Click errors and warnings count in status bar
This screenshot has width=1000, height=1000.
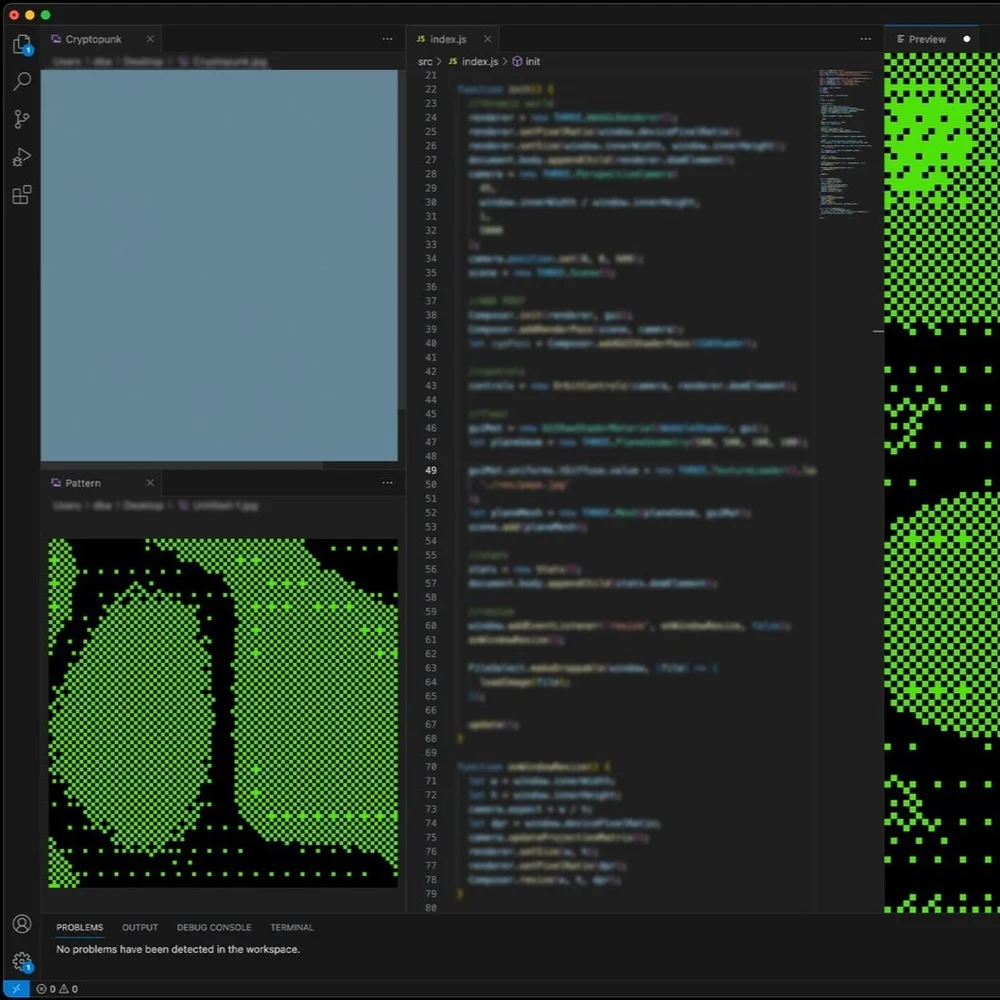57,989
